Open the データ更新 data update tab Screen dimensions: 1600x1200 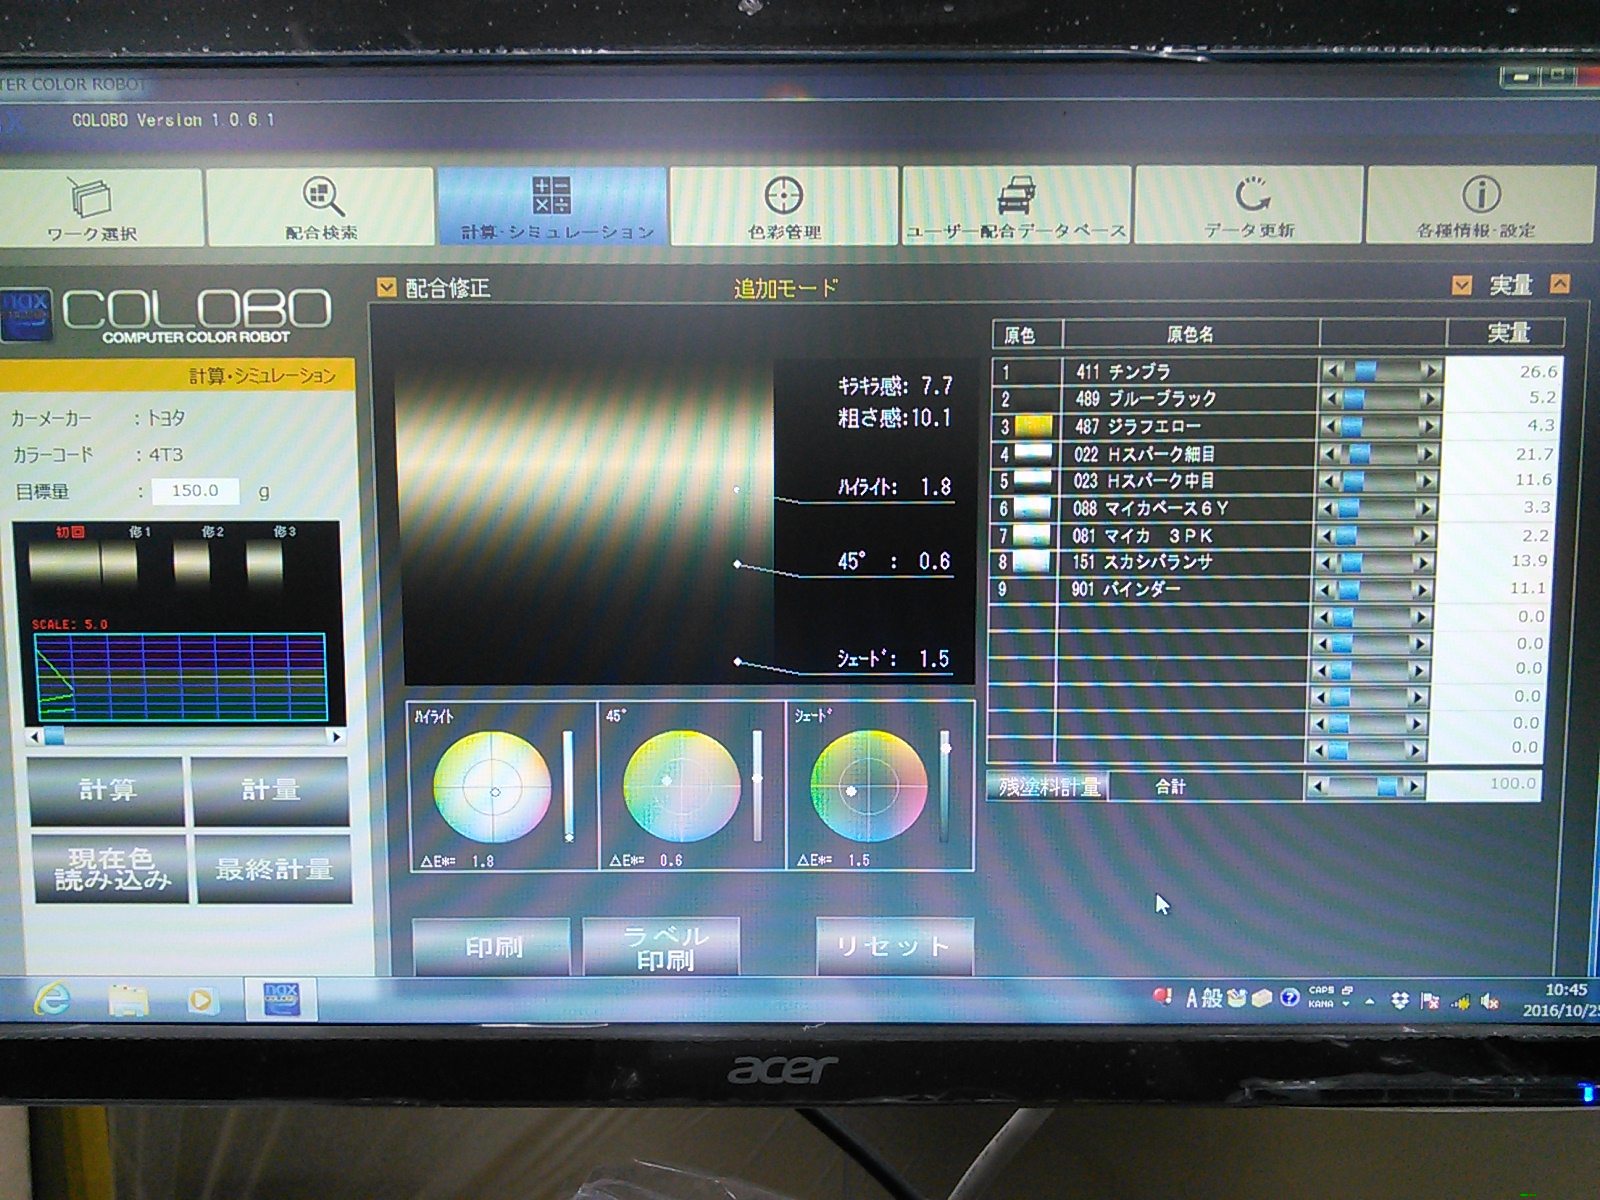pos(1249,207)
